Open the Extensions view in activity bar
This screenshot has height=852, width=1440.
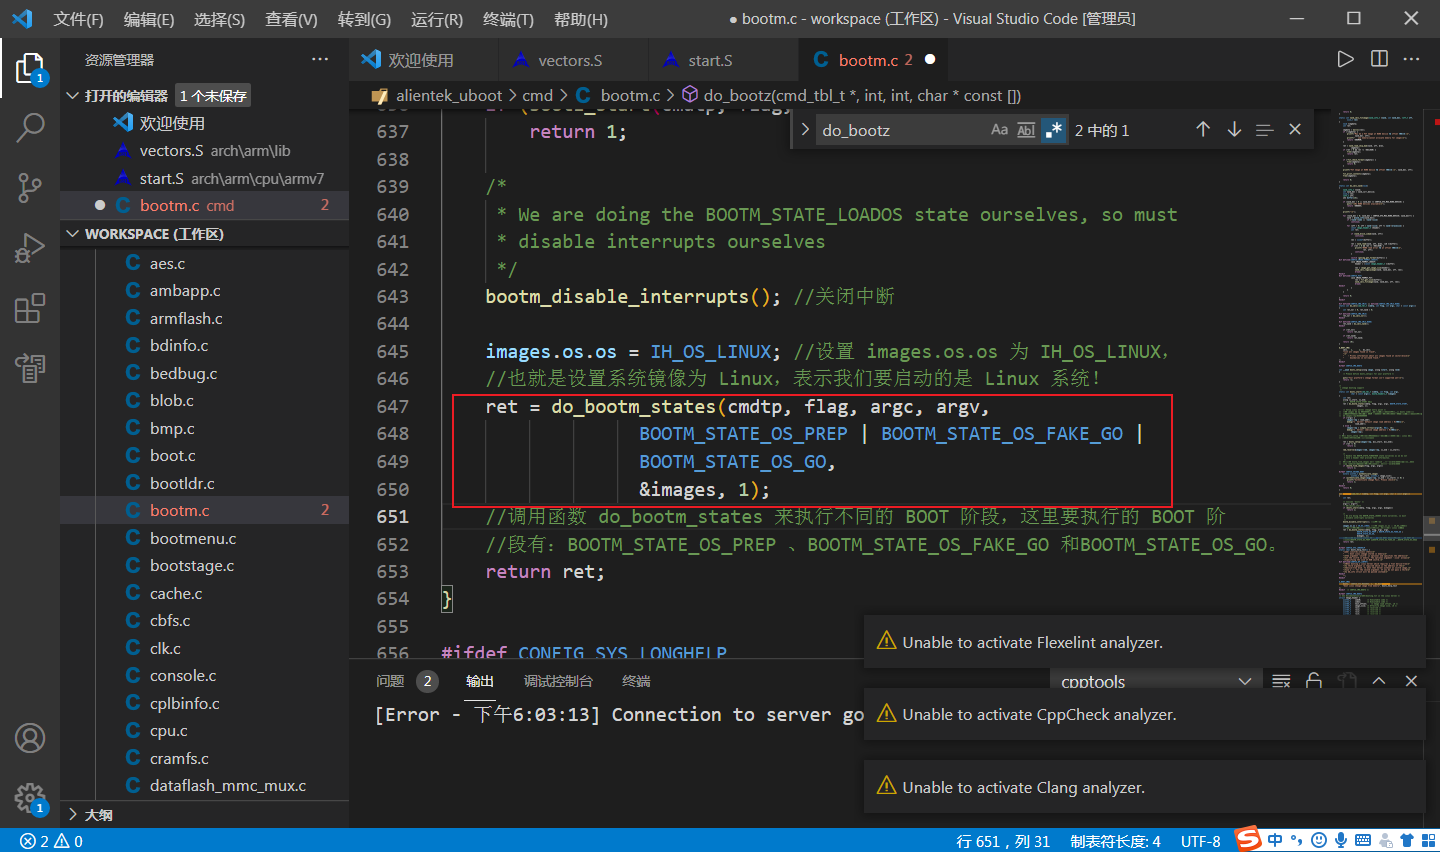30,308
